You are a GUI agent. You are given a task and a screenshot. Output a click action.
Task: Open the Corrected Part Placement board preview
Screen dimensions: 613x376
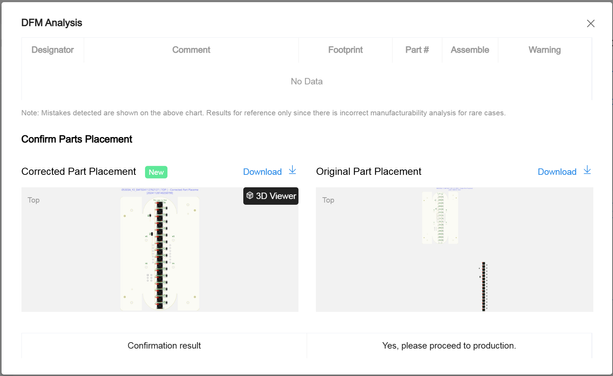[160, 249]
